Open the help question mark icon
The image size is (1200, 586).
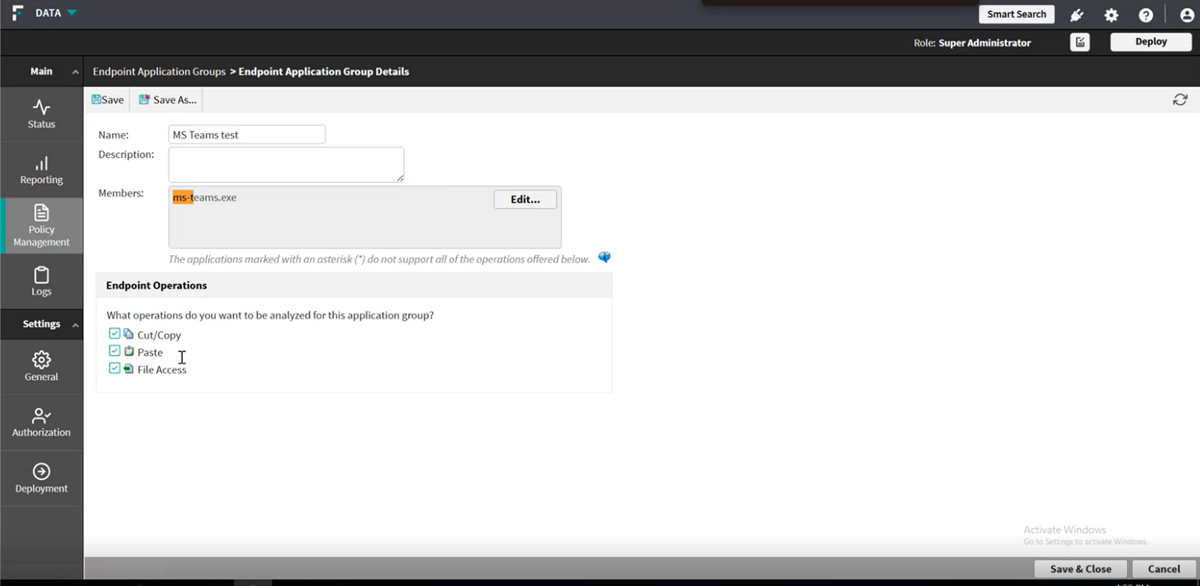click(1146, 15)
